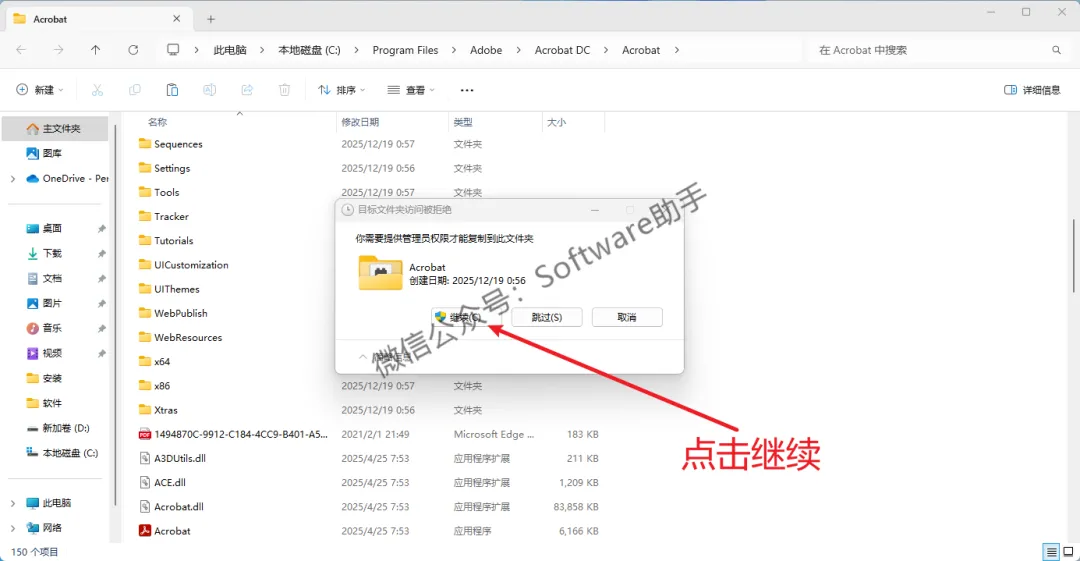This screenshot has width=1080, height=561.
Task: Click the copy icon in toolbar
Action: (134, 90)
